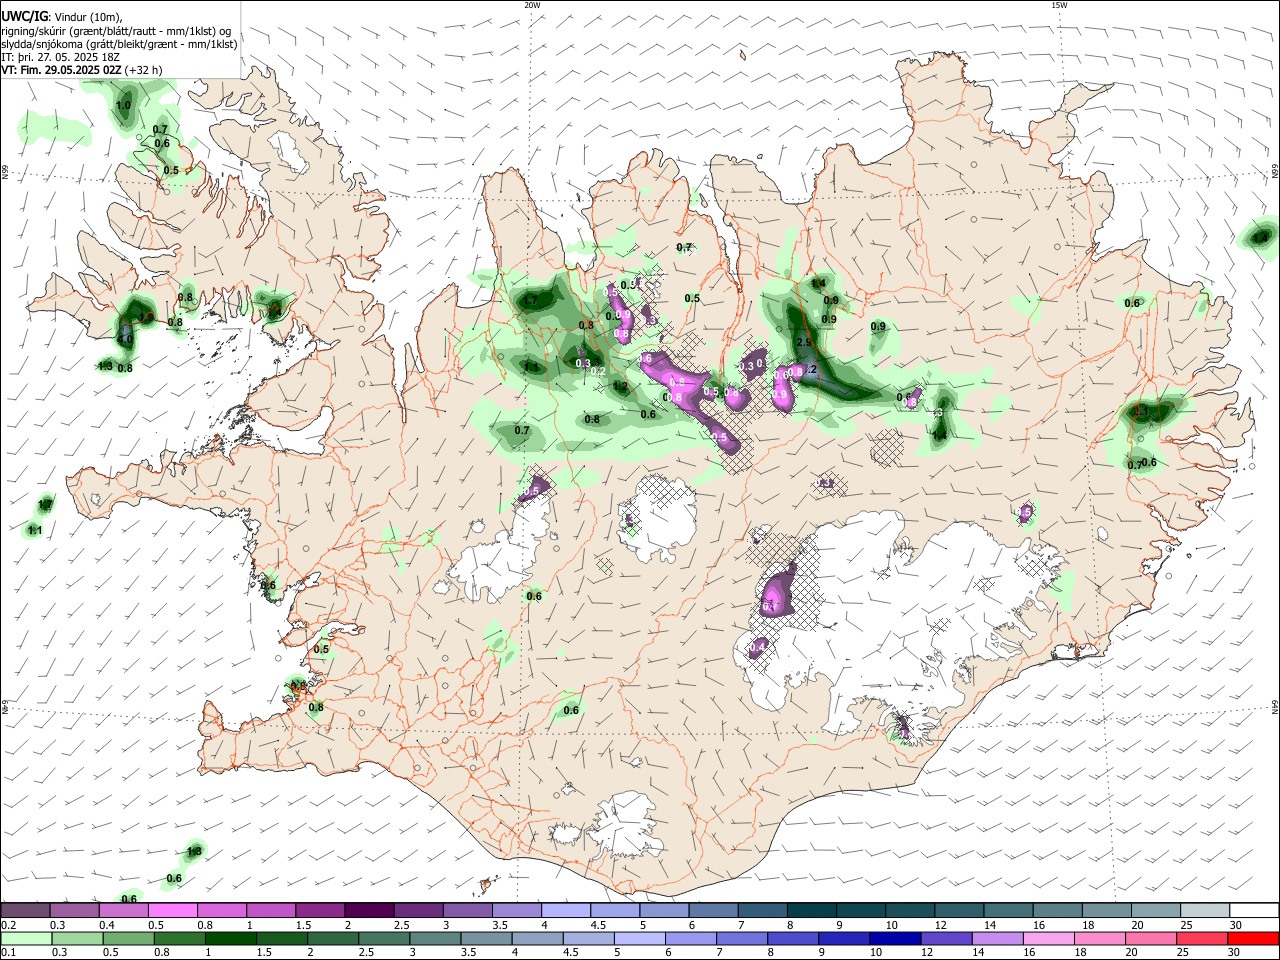
Task: Click the 'VT: Fim. 29.05.2025 02Z (+32 h)' line
Action: (x=82, y=71)
